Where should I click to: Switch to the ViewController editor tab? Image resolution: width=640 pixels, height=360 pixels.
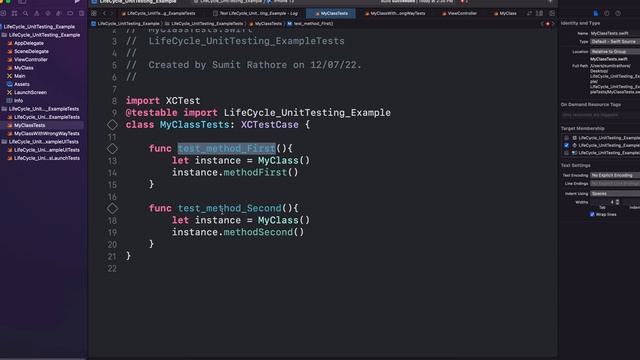(459, 13)
